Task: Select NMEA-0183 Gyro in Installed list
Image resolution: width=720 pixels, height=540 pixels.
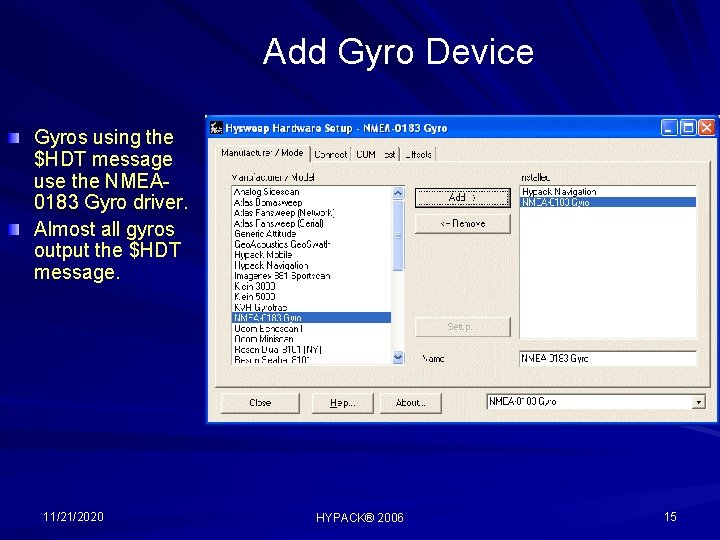Action: (608, 202)
